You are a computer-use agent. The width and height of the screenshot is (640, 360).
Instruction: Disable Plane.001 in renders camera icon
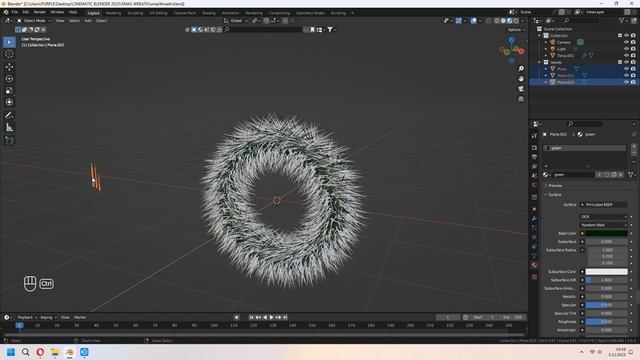click(633, 76)
